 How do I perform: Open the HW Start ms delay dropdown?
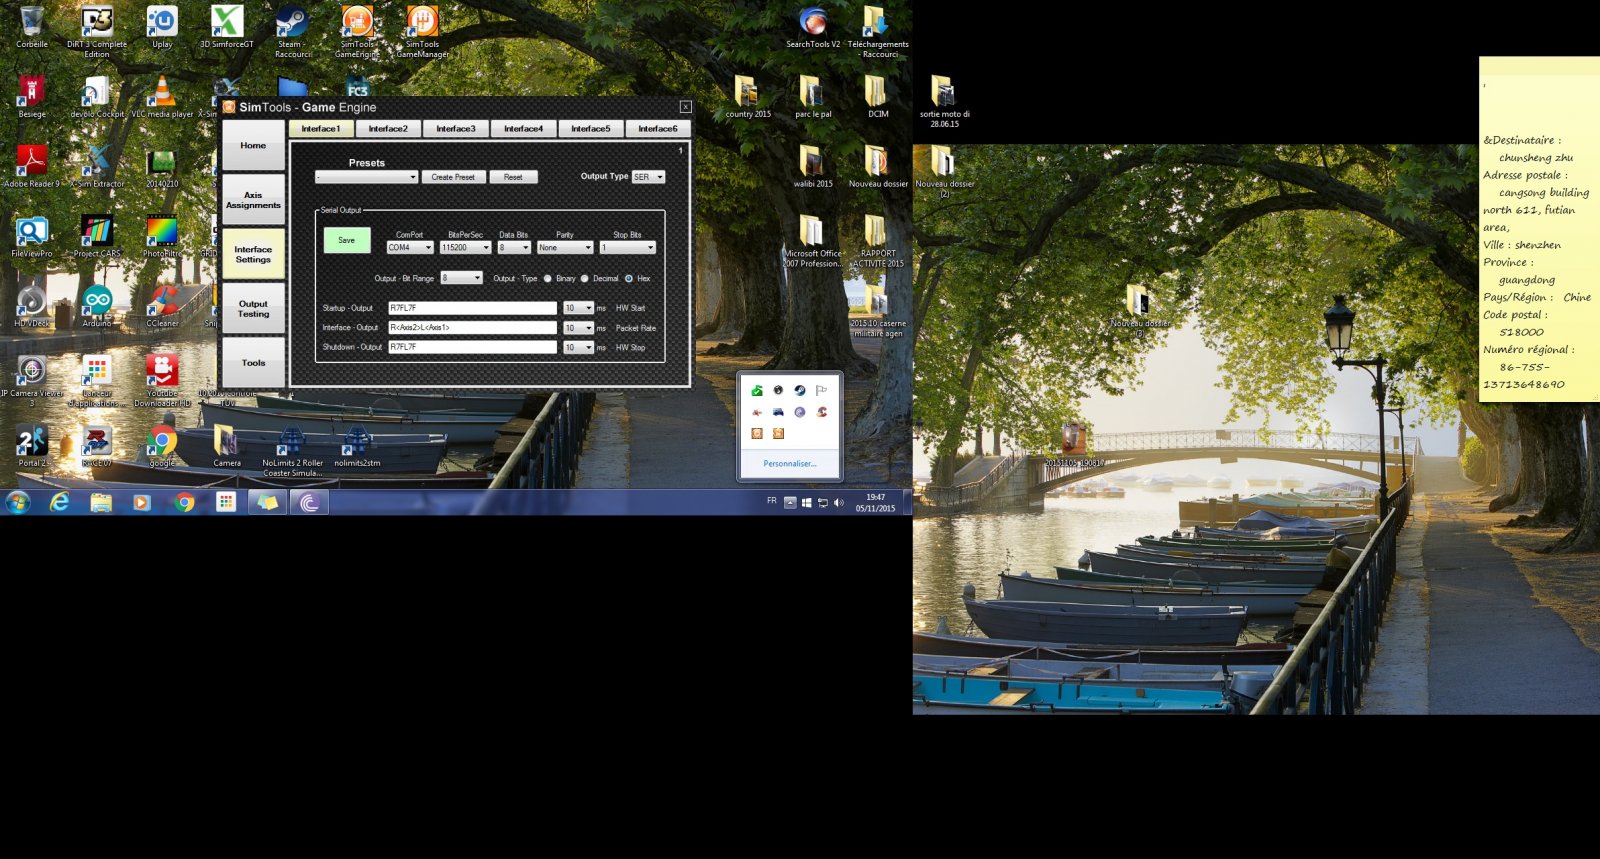tap(578, 308)
